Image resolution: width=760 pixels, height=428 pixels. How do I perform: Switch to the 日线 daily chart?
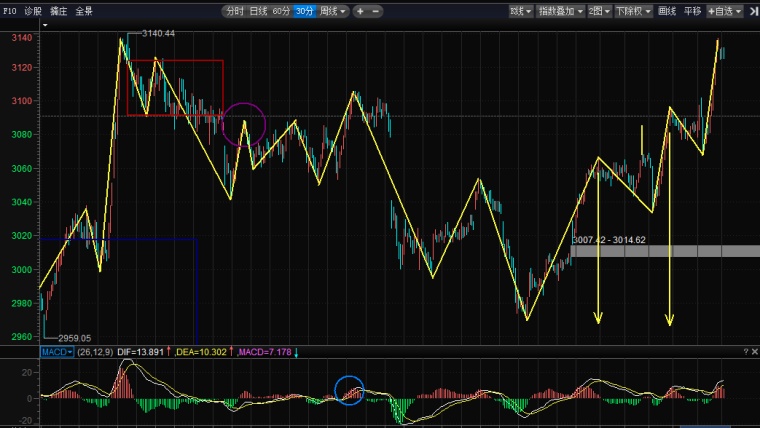click(x=258, y=11)
